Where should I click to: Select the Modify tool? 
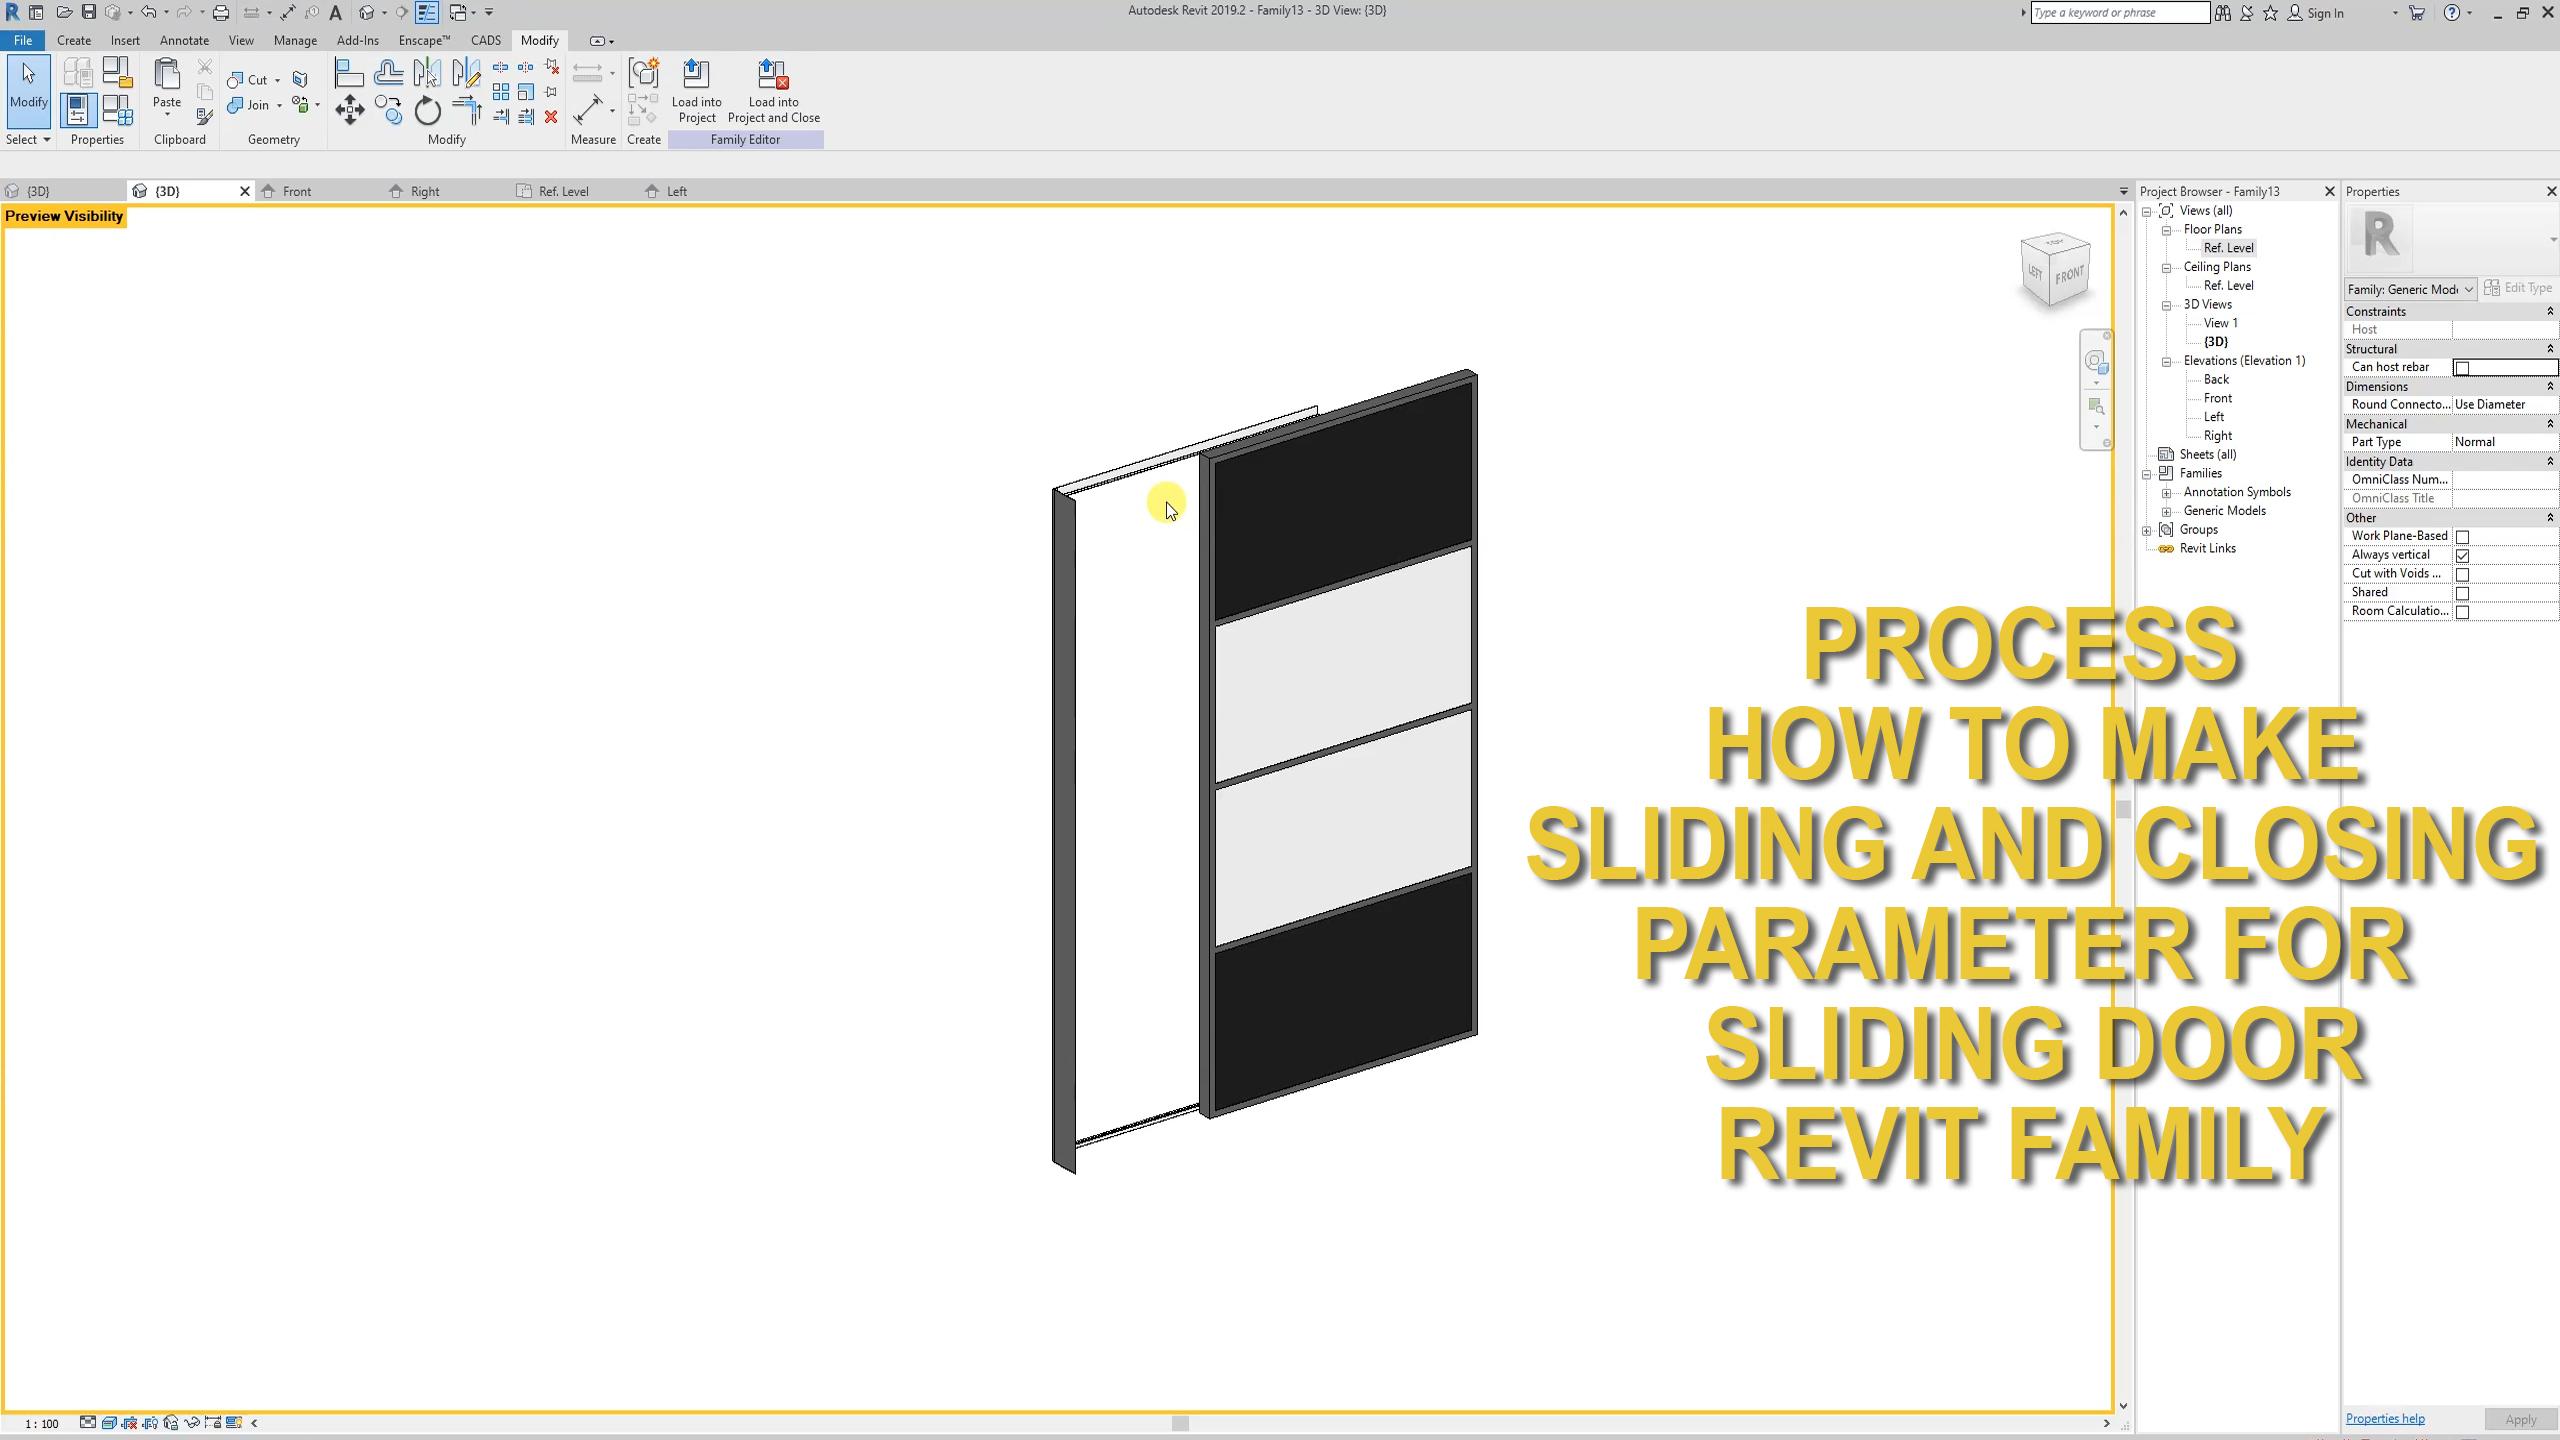28,90
